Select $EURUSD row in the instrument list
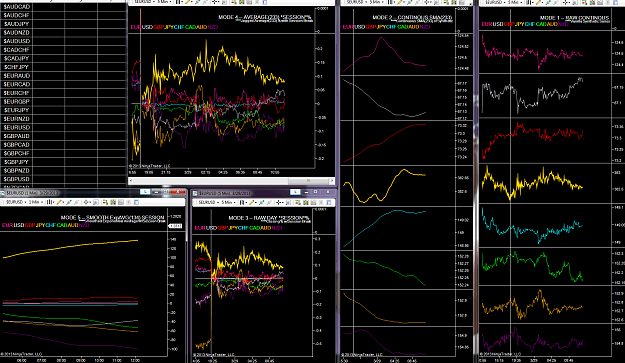The image size is (625, 363). coord(63,128)
